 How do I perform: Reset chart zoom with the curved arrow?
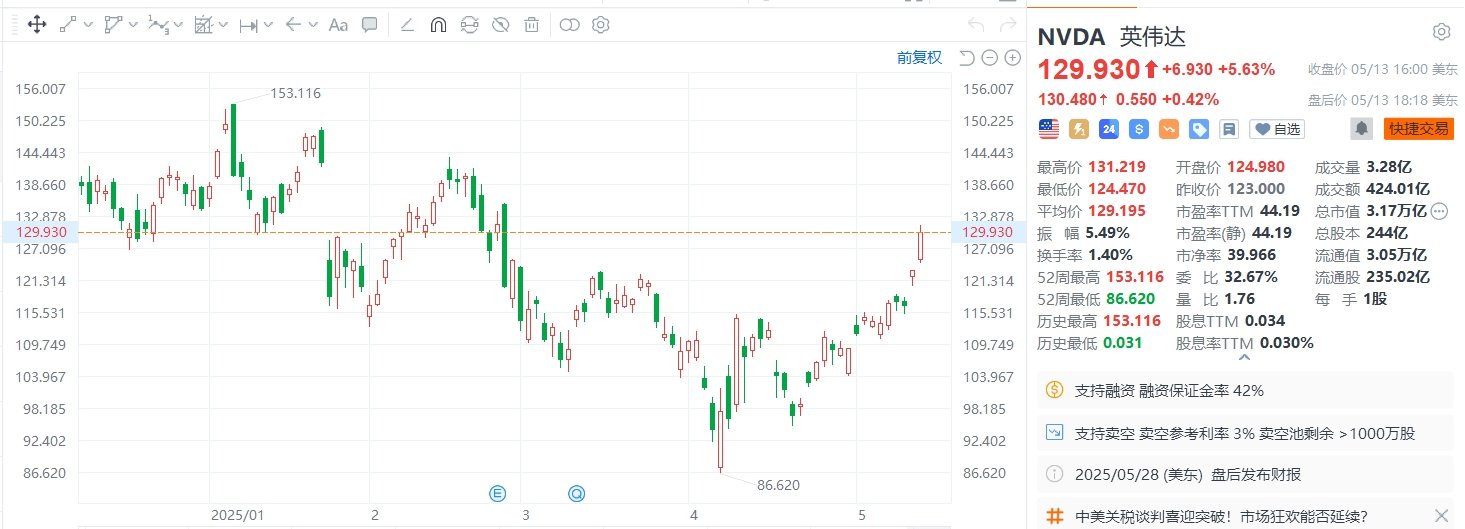(x=967, y=58)
